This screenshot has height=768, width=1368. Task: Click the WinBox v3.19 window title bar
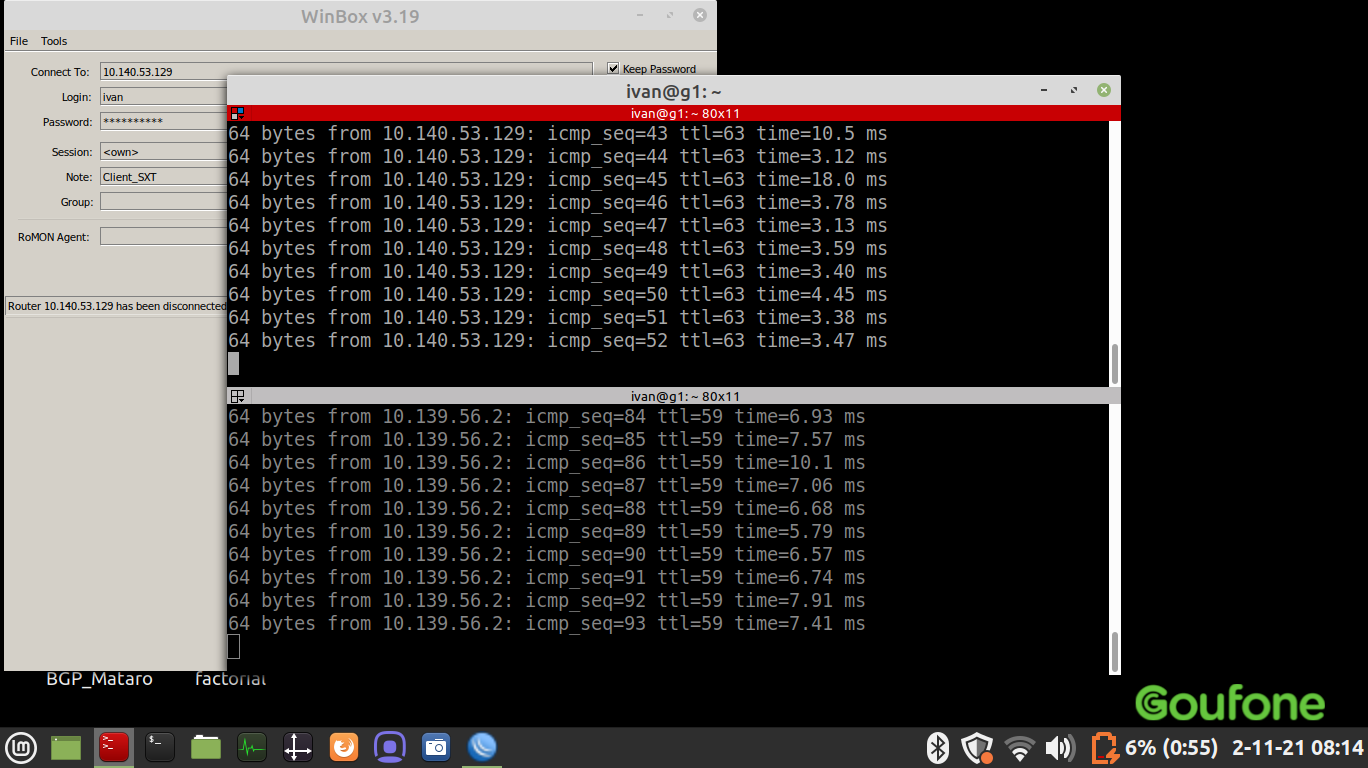tap(360, 16)
